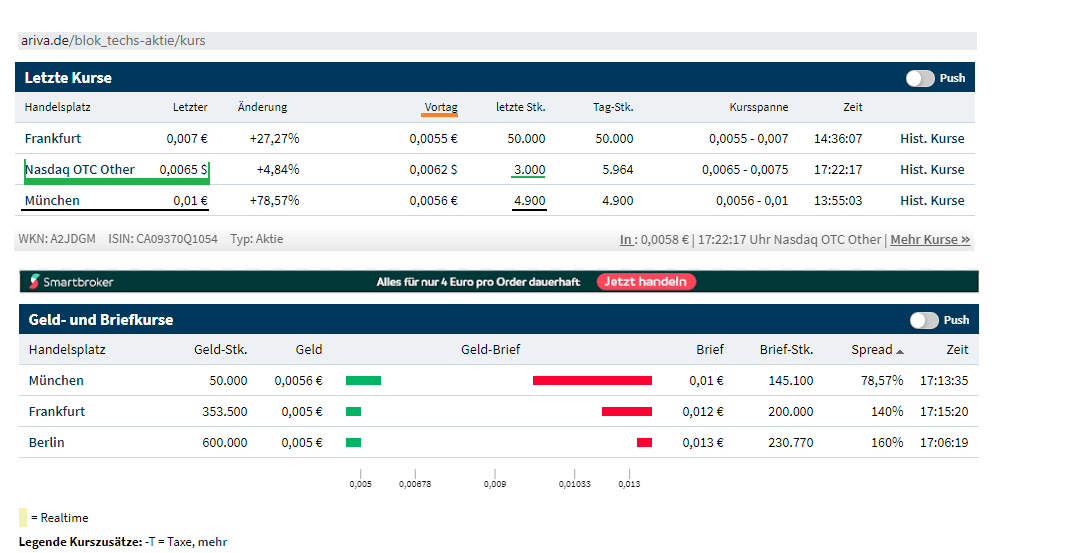Screen dimensions: 1069x553
Task: Select Frankfurt in Letzte Kurse table
Action: point(53,139)
